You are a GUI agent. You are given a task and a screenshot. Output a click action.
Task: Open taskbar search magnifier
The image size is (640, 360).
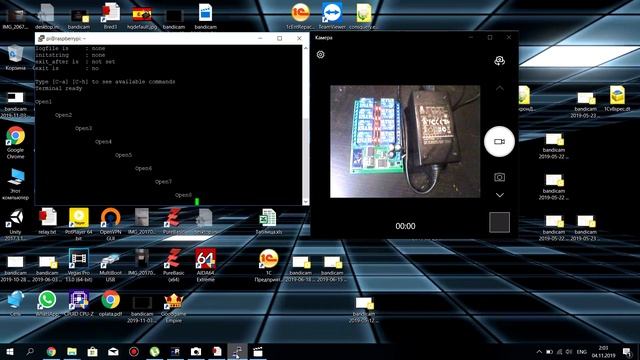[x=30, y=351]
